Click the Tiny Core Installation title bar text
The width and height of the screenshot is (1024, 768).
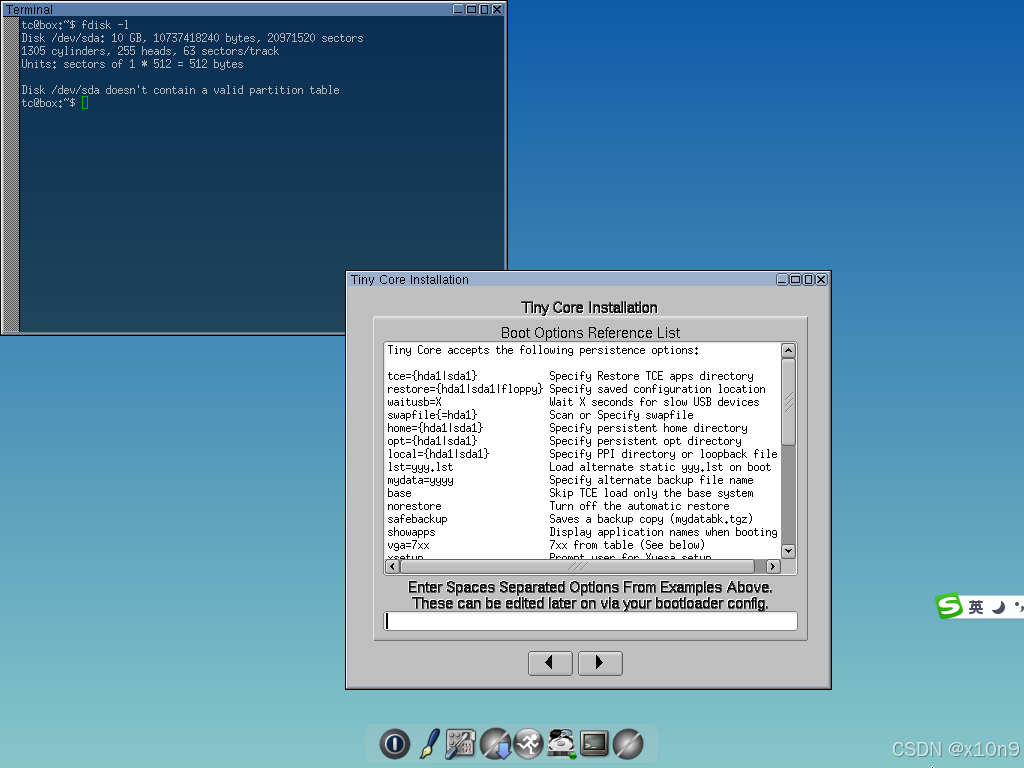pyautogui.click(x=409, y=280)
